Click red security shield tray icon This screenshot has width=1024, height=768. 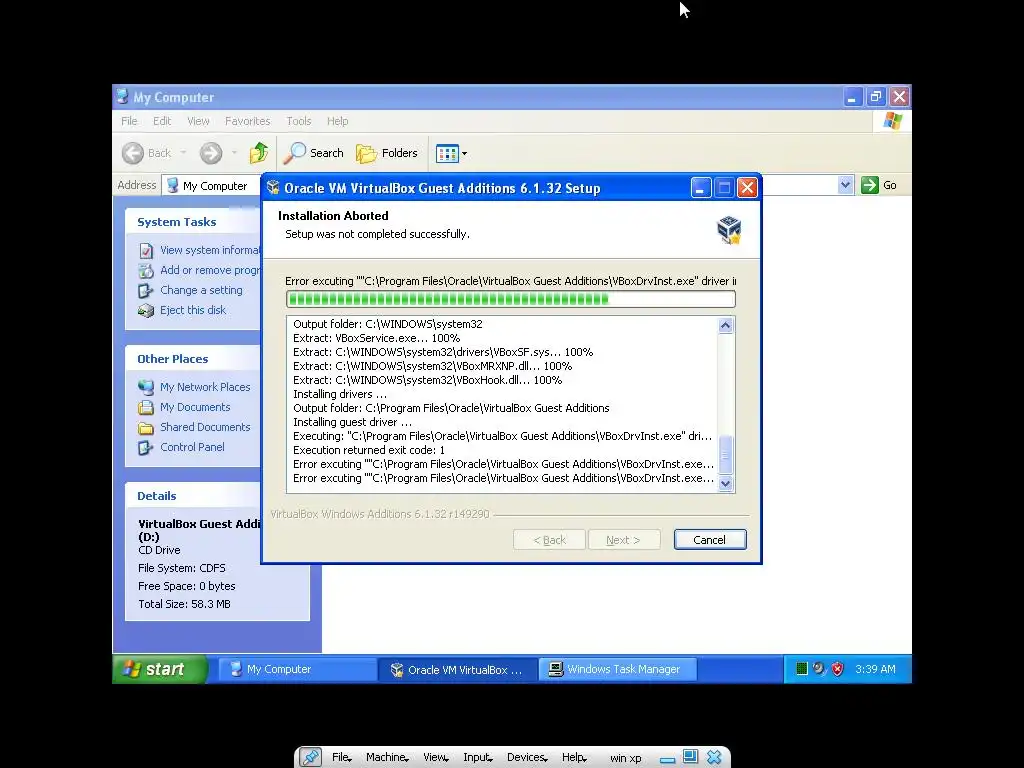pyautogui.click(x=838, y=669)
